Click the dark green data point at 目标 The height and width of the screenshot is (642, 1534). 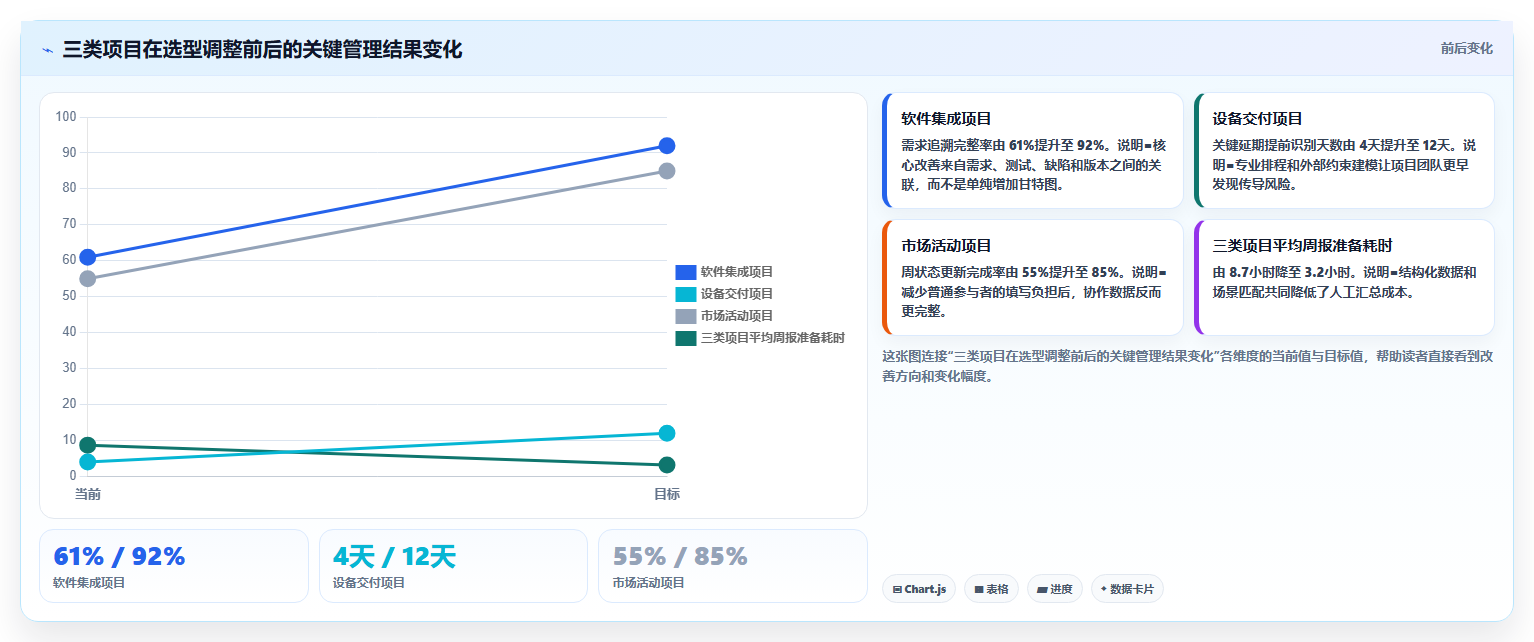[x=667, y=465]
